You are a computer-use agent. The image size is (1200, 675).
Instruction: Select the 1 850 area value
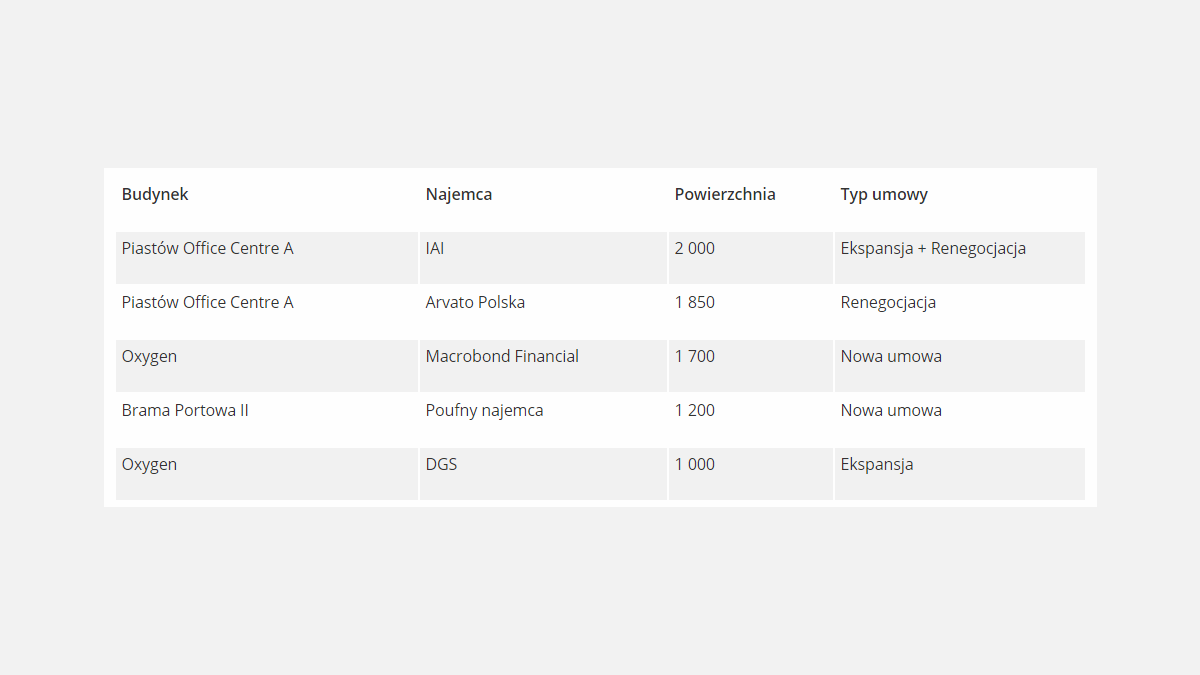695,302
